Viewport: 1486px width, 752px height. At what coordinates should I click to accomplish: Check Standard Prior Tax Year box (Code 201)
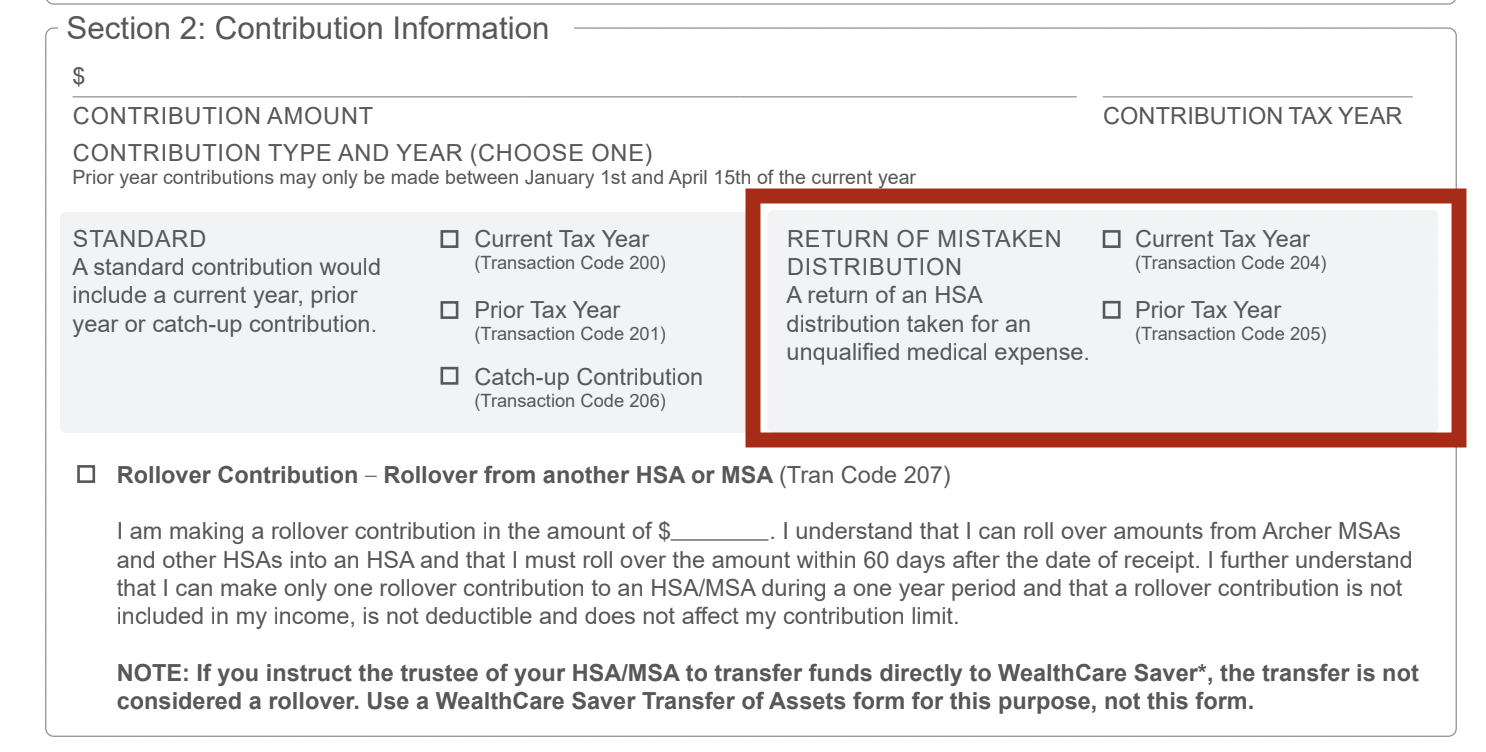tap(450, 311)
